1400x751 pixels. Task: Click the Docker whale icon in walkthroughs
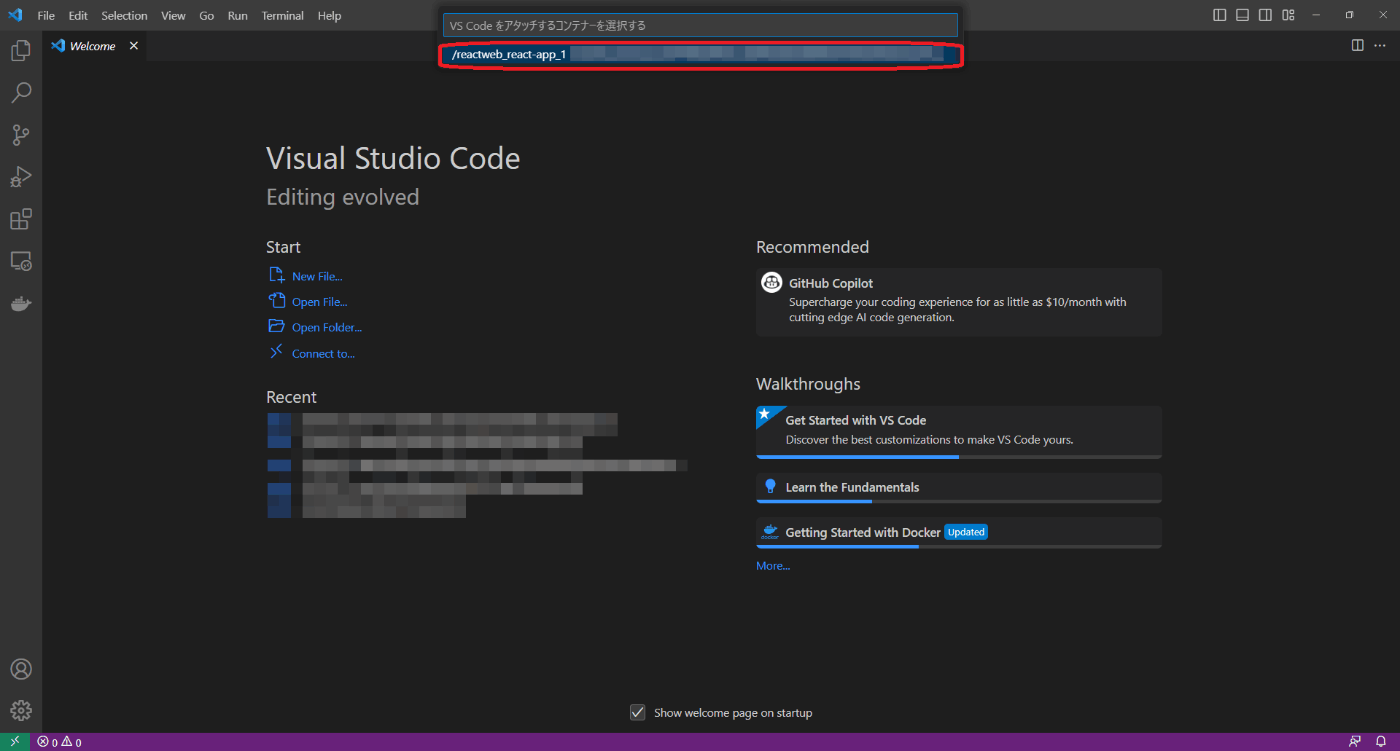click(769, 532)
